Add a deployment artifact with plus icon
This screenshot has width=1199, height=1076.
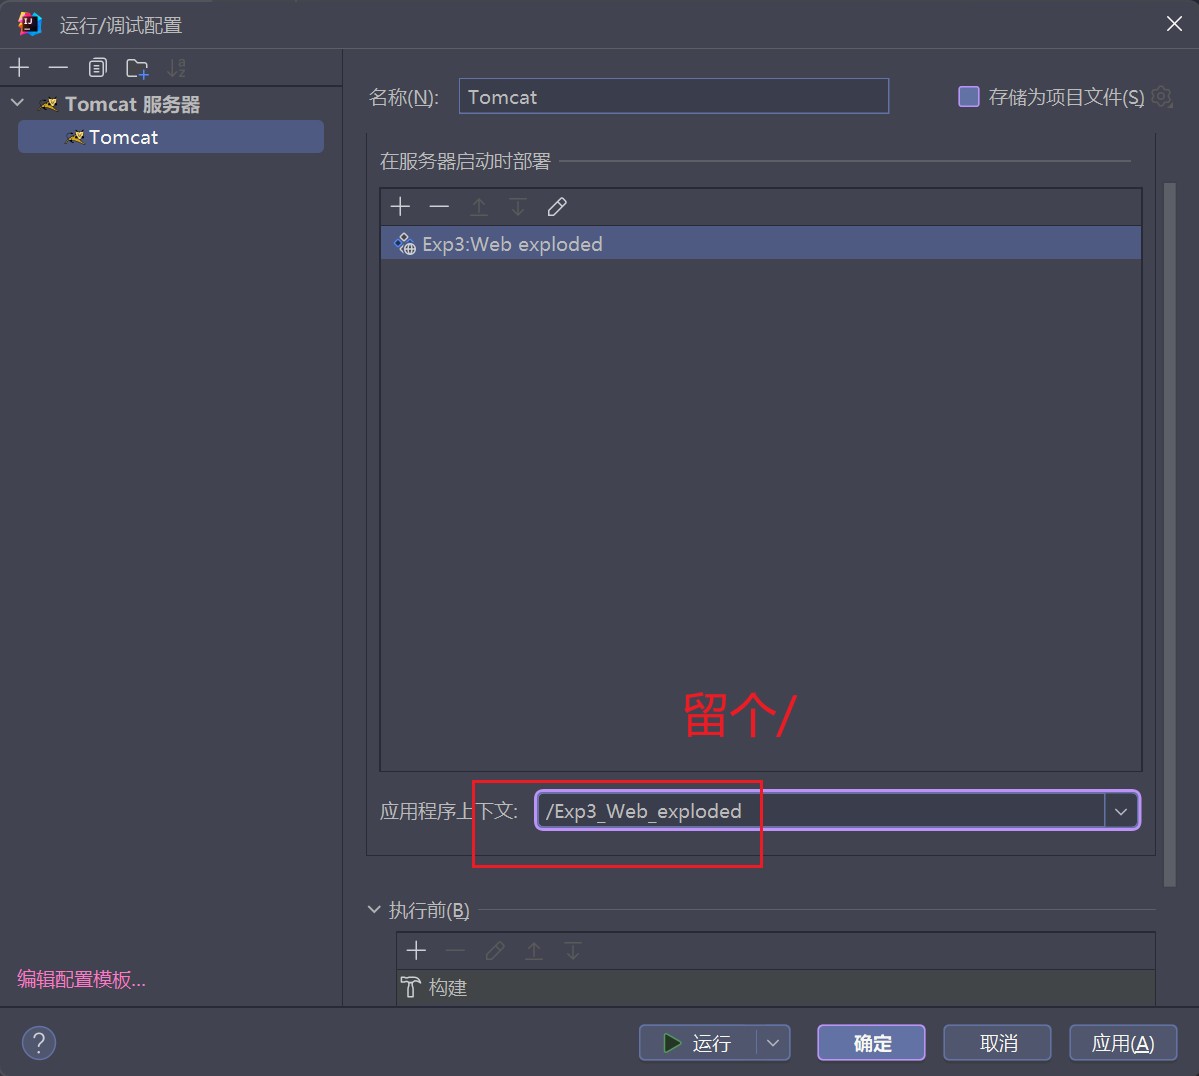point(400,206)
